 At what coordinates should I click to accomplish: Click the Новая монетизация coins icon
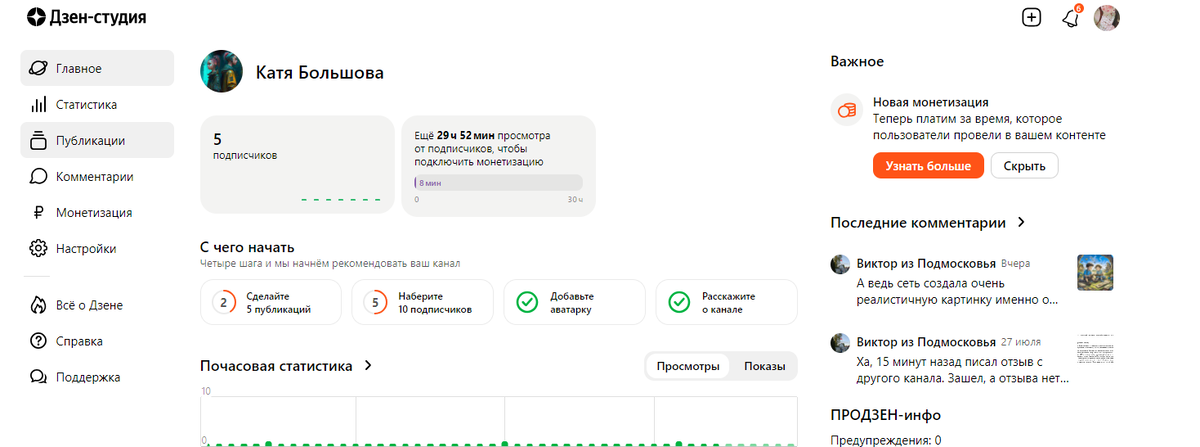[x=847, y=110]
